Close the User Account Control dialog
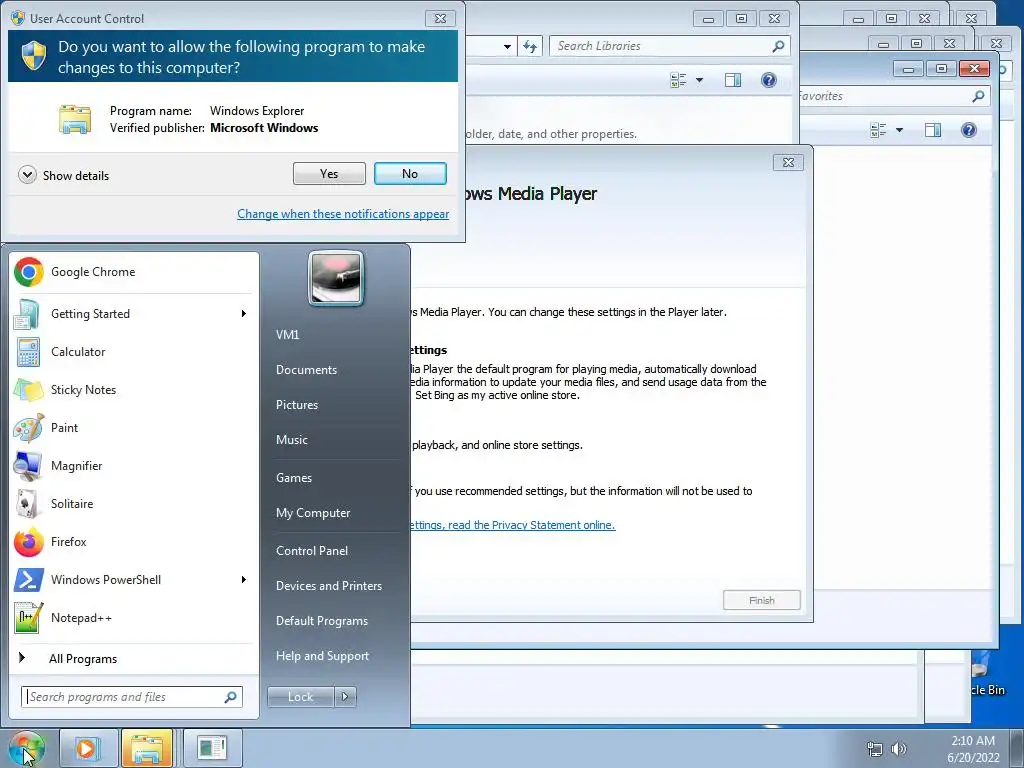This screenshot has height=768, width=1024. pos(441,18)
